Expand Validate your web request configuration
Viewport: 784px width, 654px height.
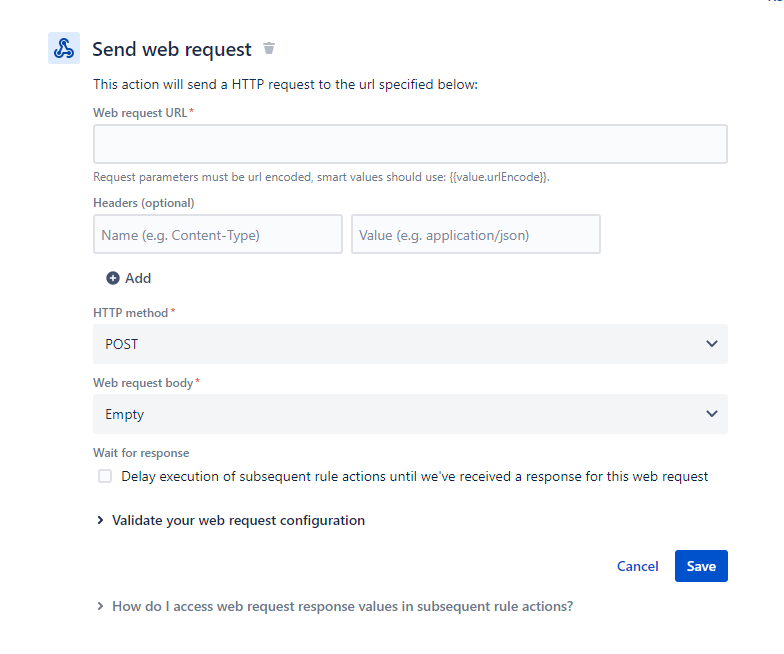point(238,520)
